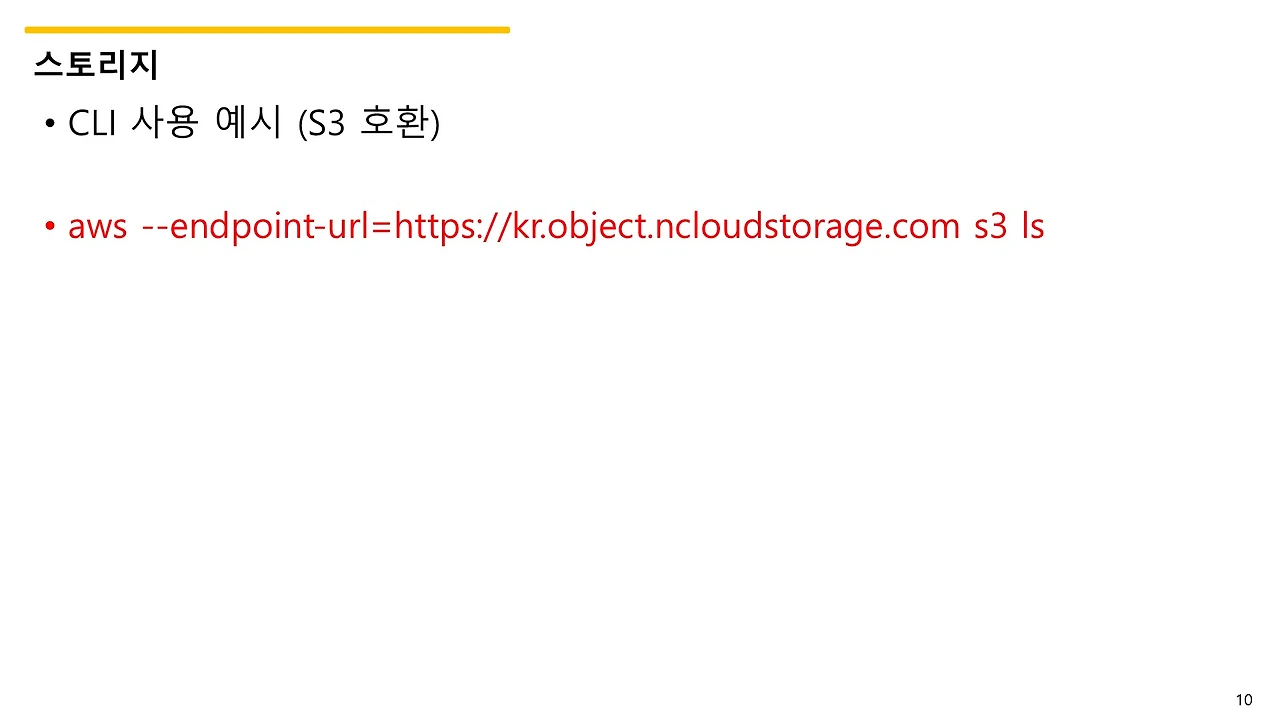Click the red bullet before aws

50,227
